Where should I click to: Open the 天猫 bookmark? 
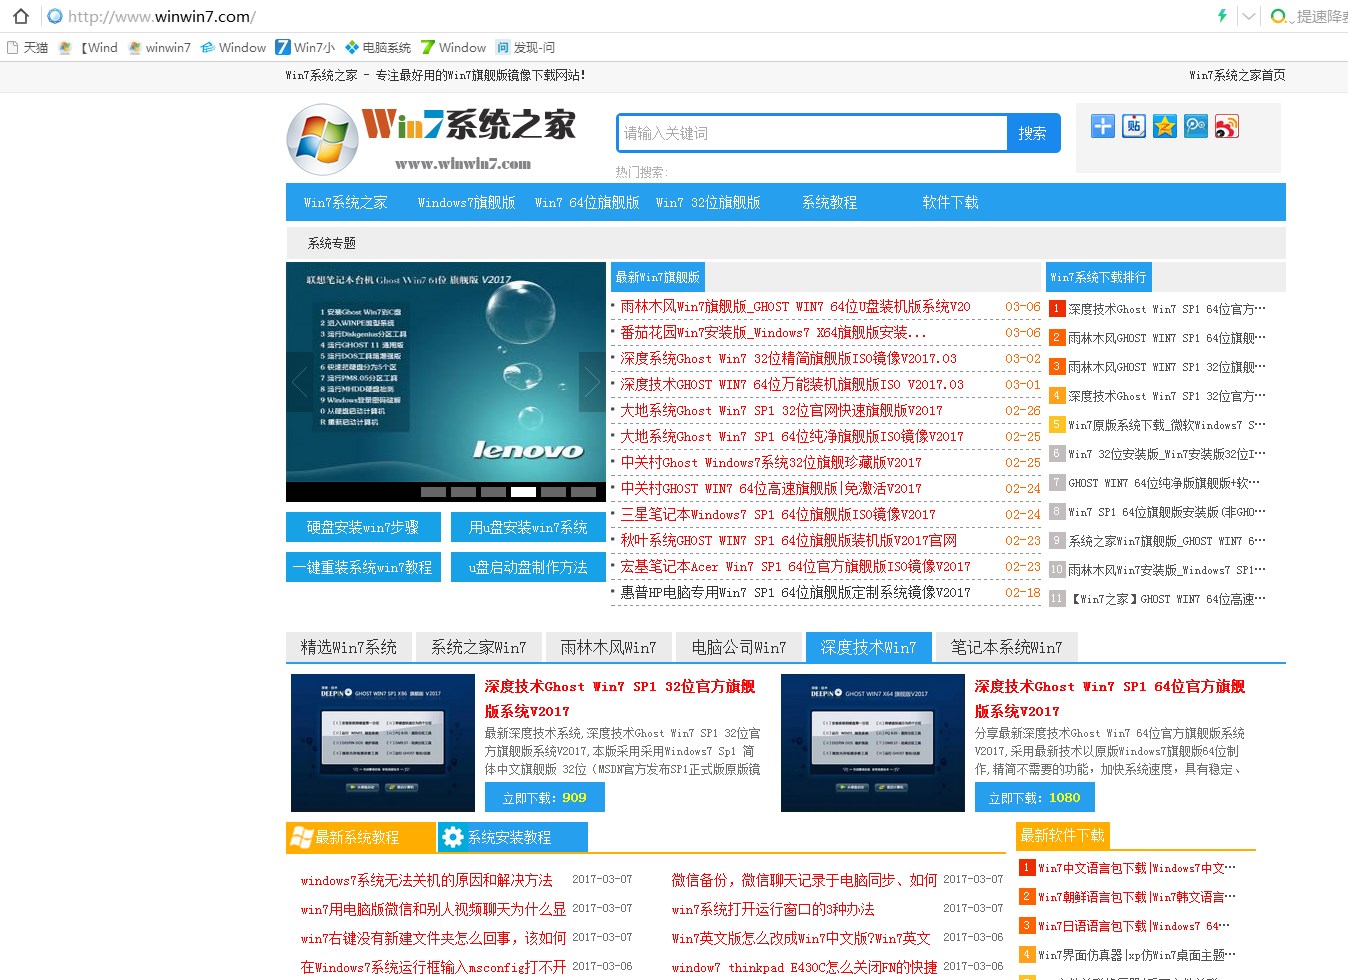point(27,47)
